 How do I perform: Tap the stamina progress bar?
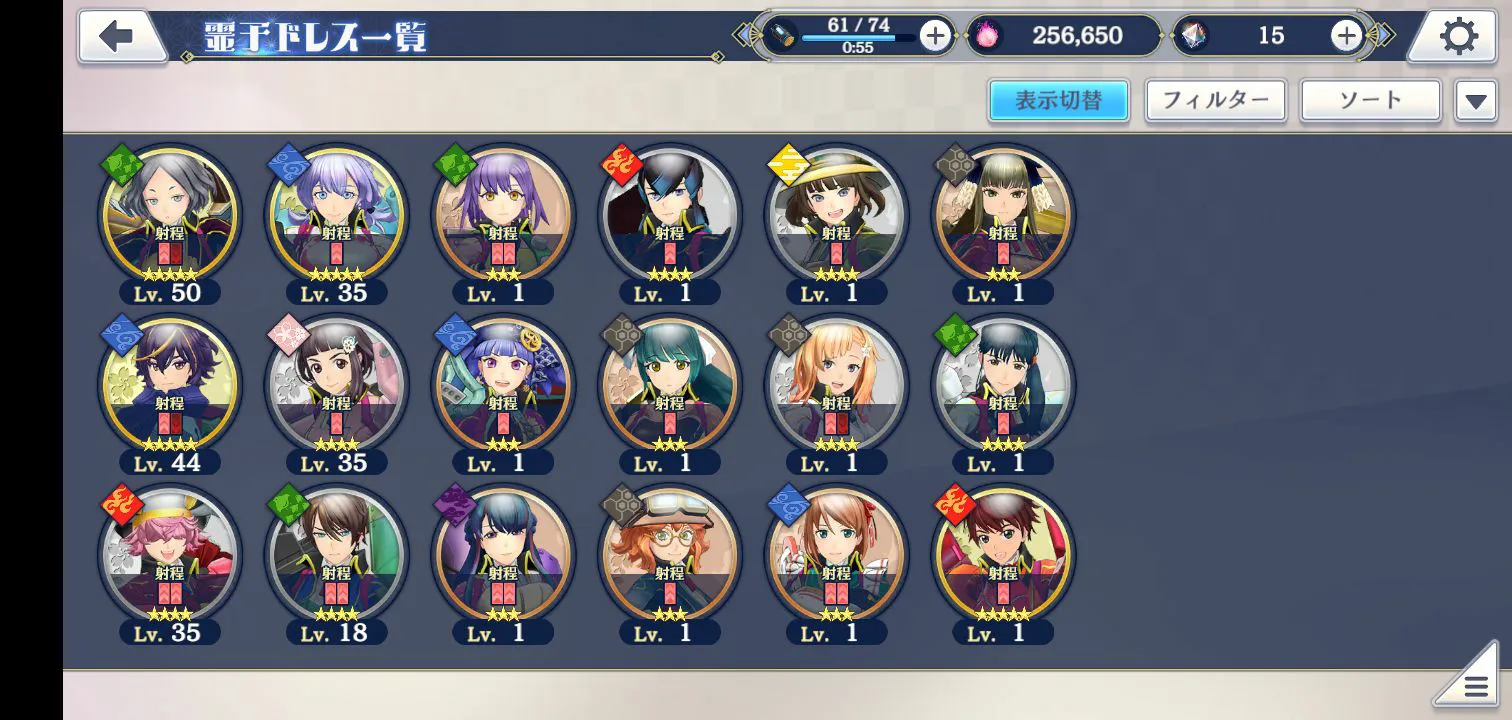[x=858, y=39]
